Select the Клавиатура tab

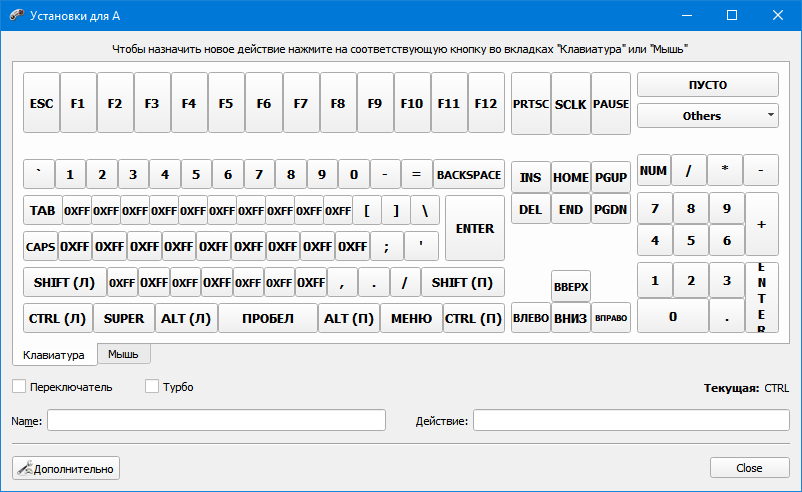click(54, 355)
